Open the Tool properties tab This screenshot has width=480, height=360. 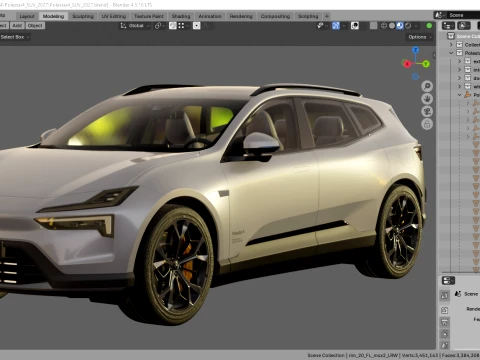coord(444,295)
